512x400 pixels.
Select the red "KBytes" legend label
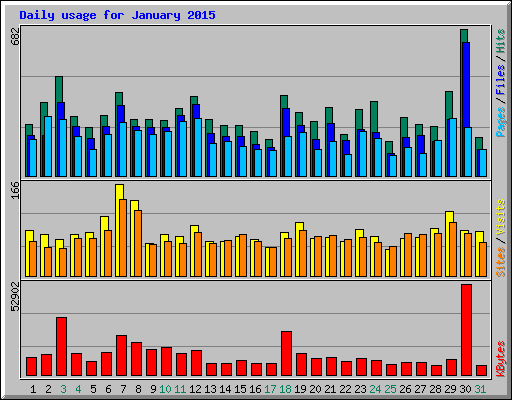[501, 359]
